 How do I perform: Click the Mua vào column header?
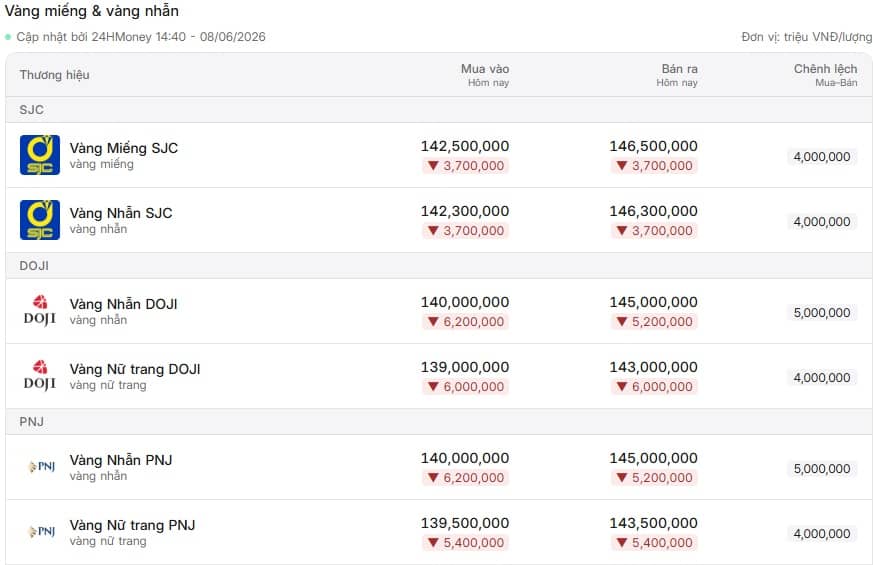click(485, 75)
